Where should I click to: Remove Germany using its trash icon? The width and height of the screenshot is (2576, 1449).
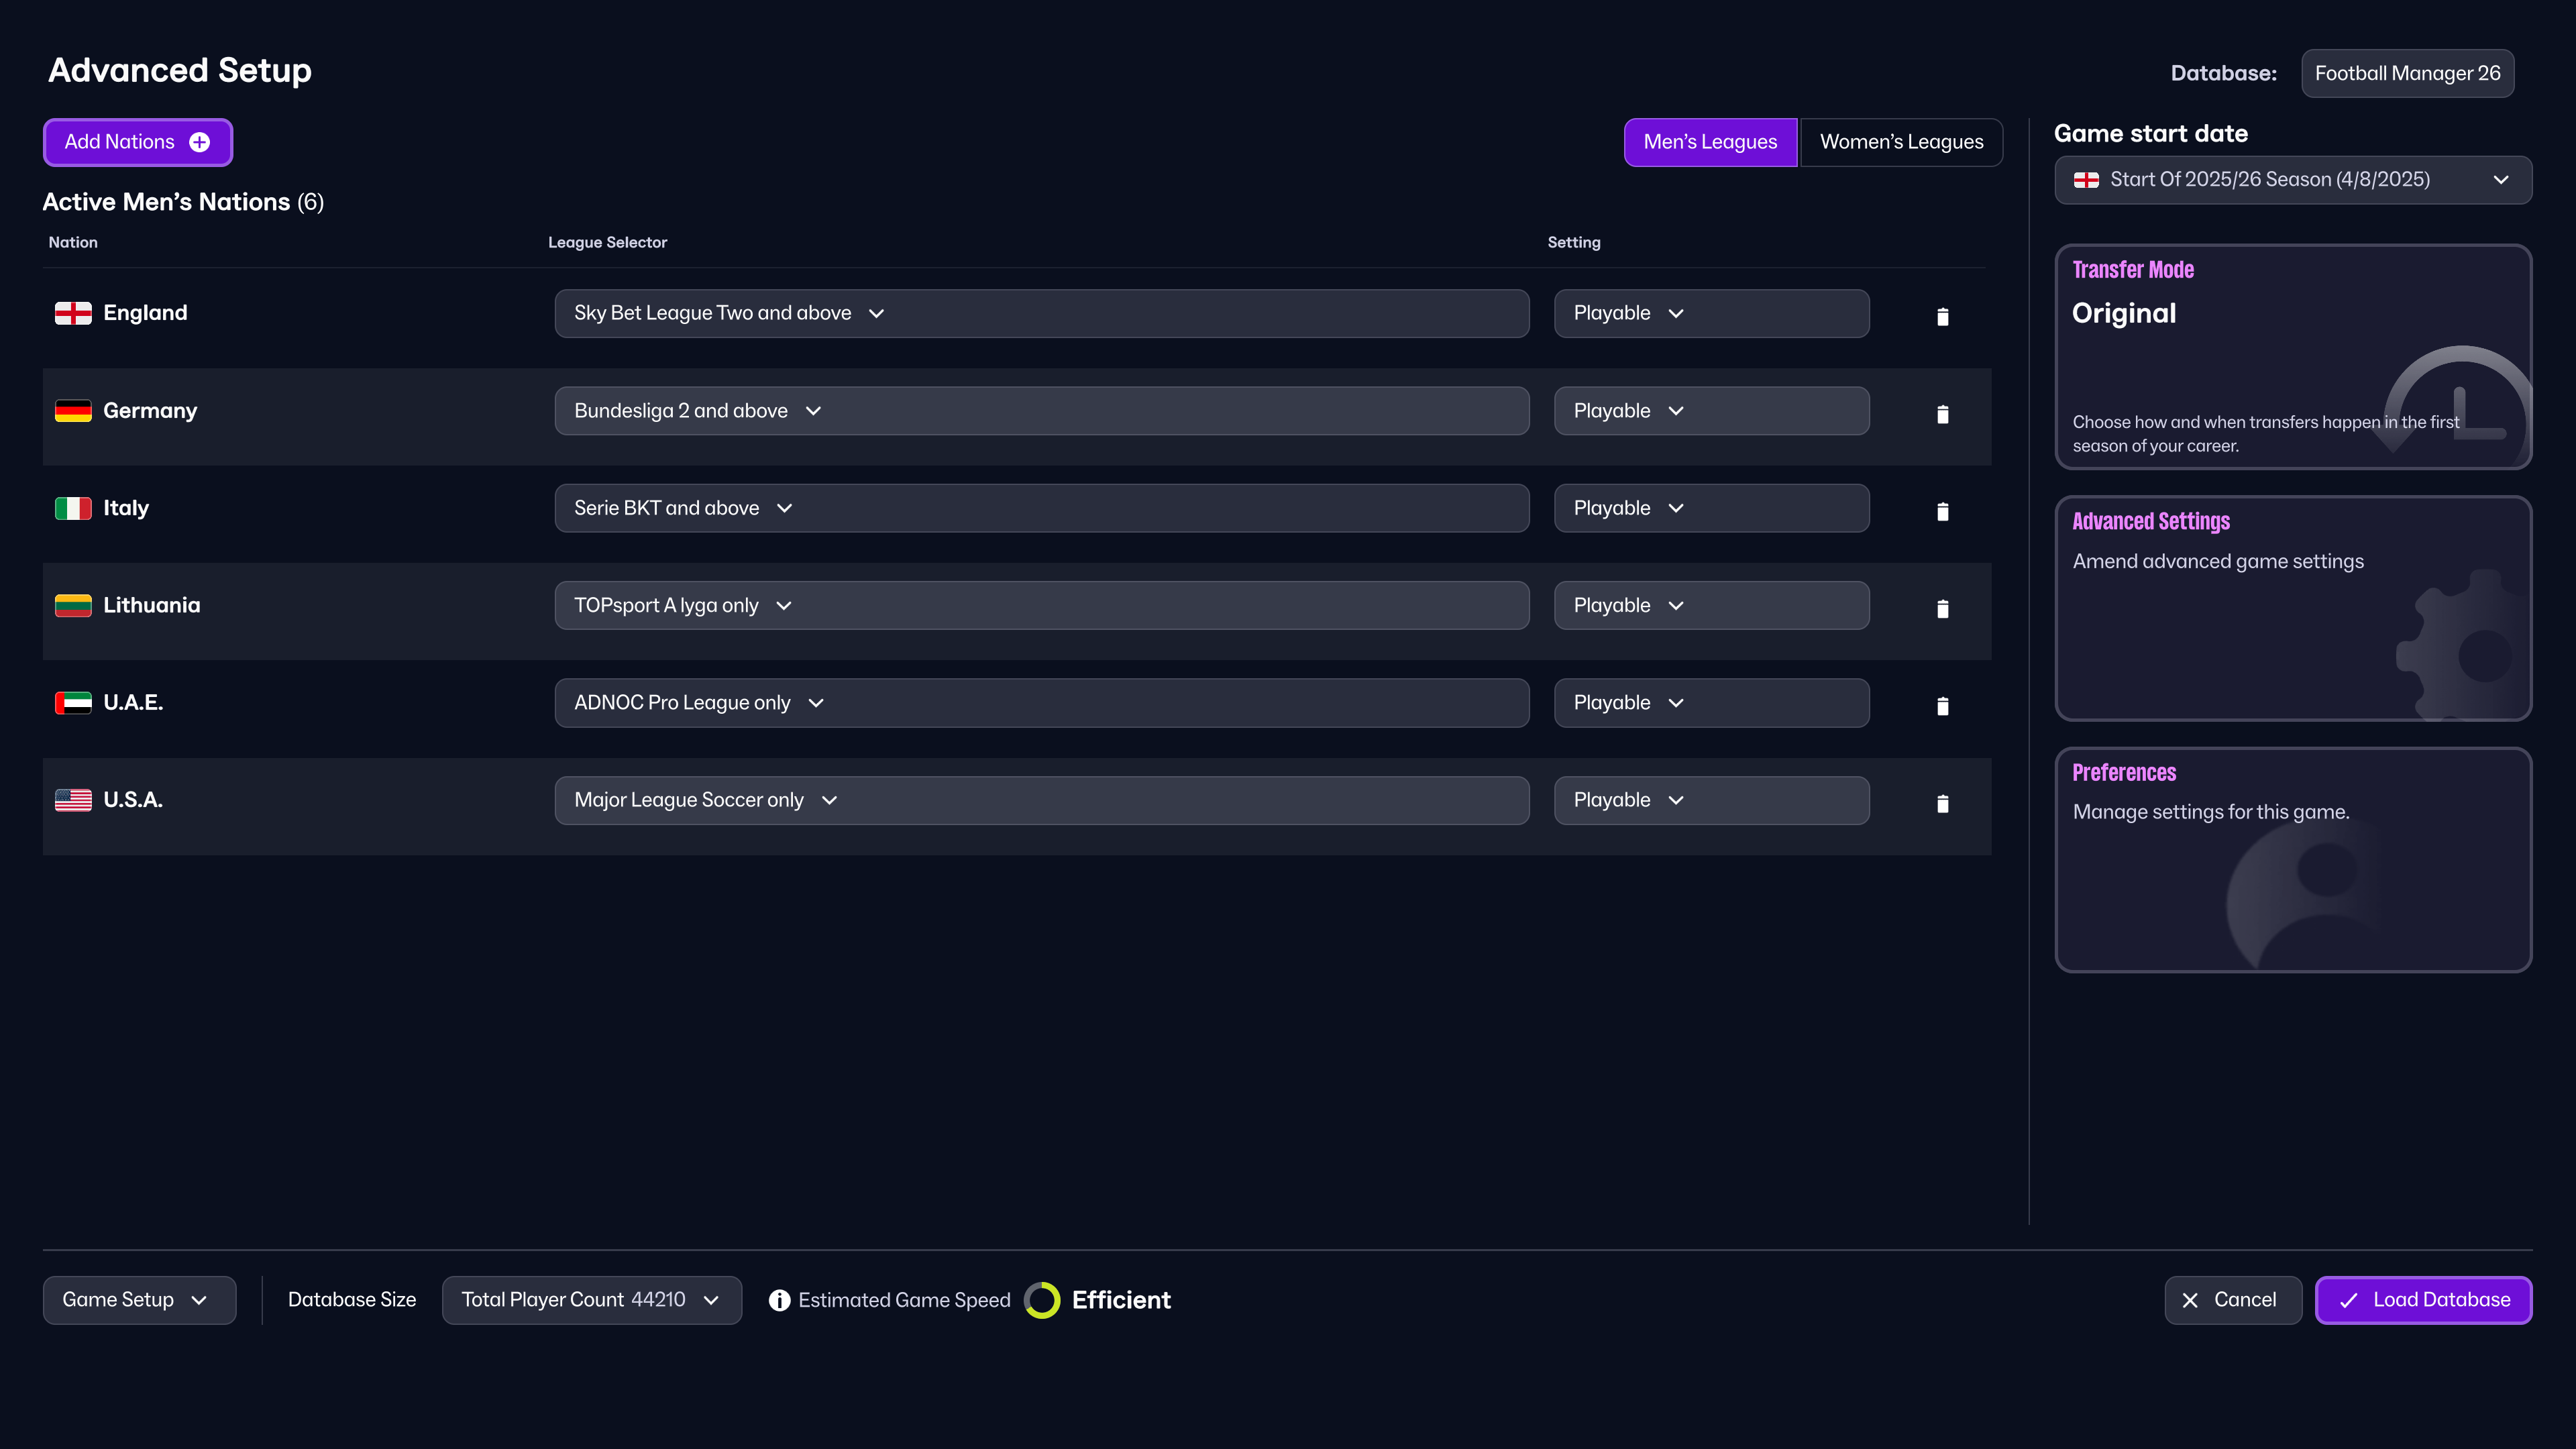click(x=1942, y=414)
